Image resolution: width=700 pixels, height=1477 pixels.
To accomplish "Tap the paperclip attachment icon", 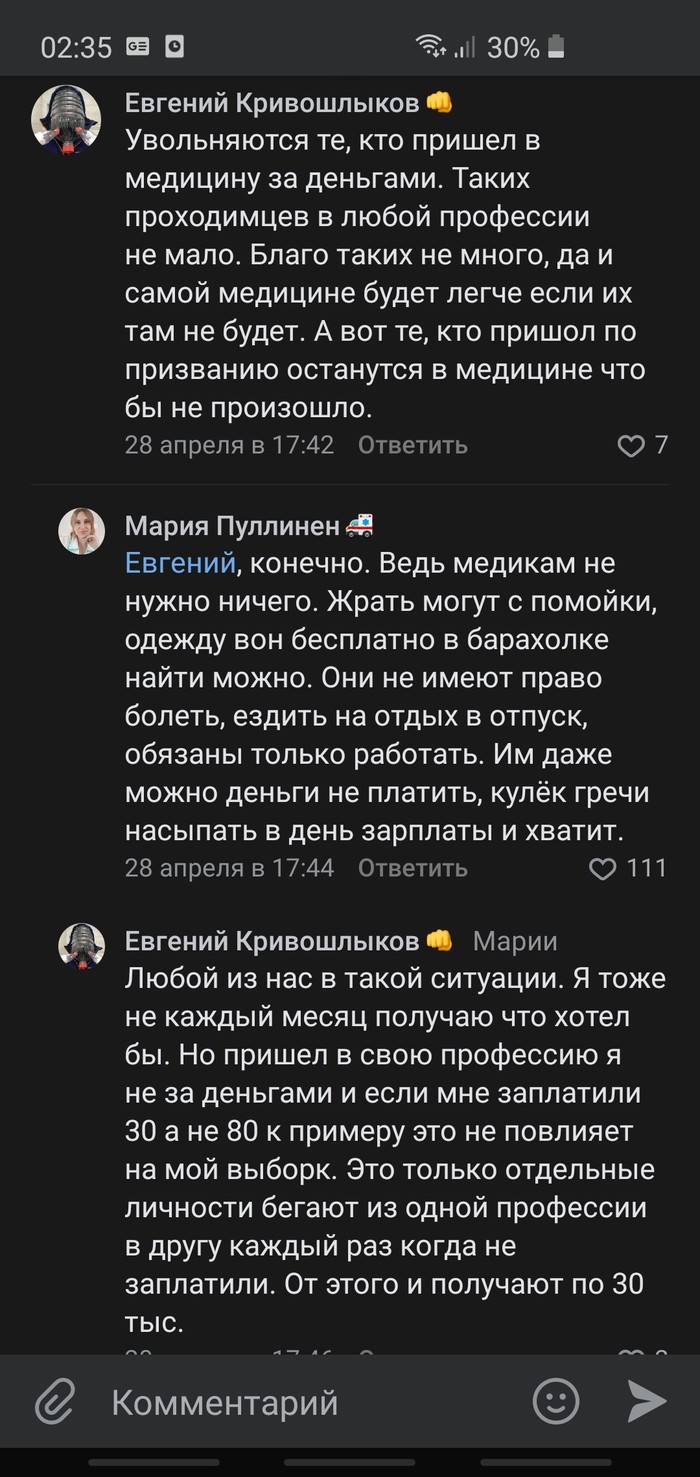I will coord(55,1401).
